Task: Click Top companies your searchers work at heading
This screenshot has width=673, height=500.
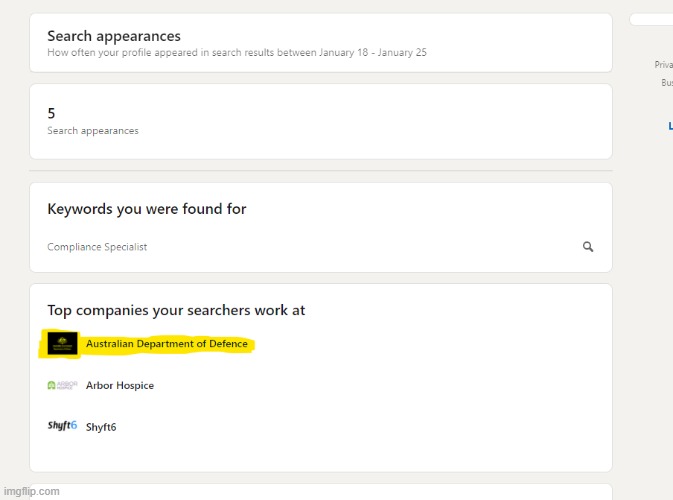Action: [176, 310]
